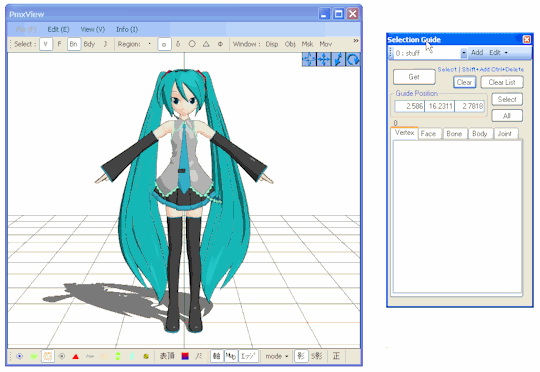
Task: Click the diagonal arrow zoom view icon
Action: 339,60
